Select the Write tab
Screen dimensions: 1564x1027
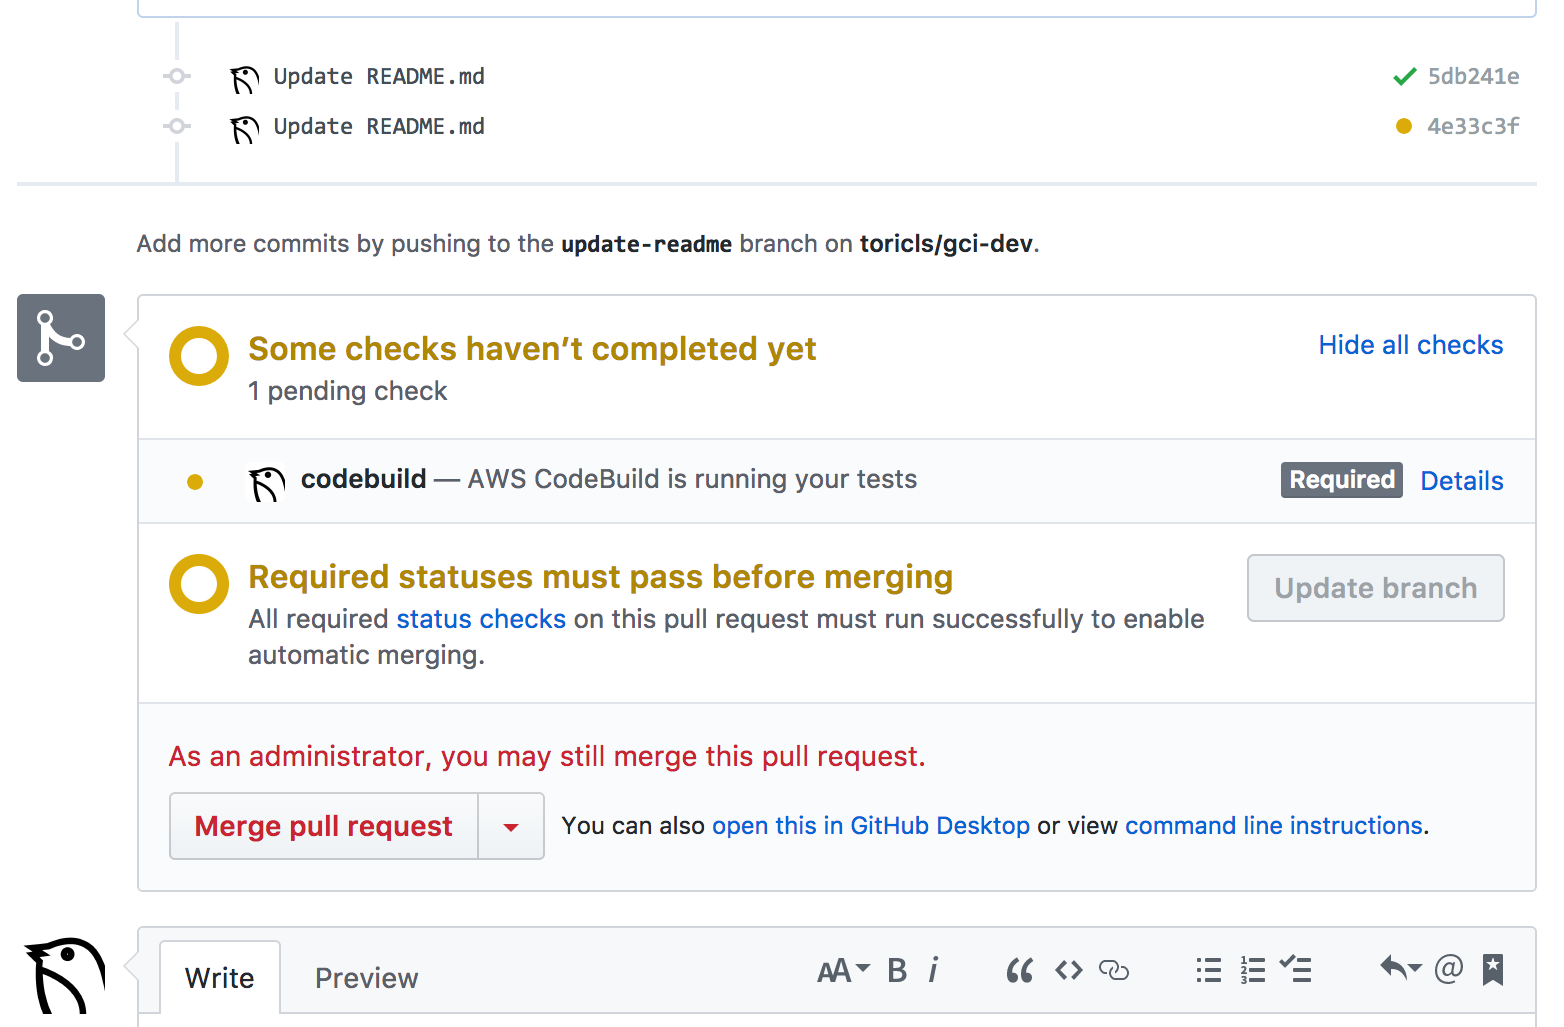tap(220, 978)
